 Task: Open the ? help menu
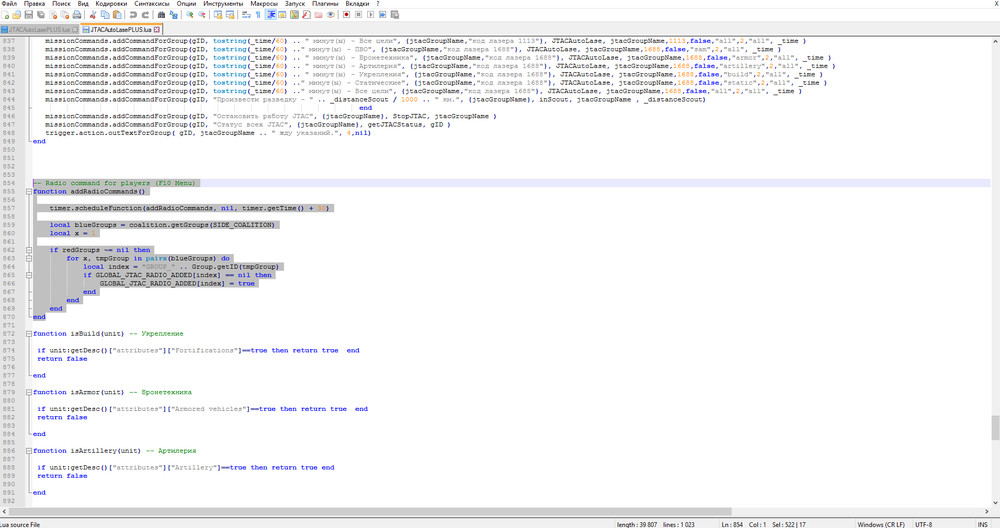coord(378,3)
